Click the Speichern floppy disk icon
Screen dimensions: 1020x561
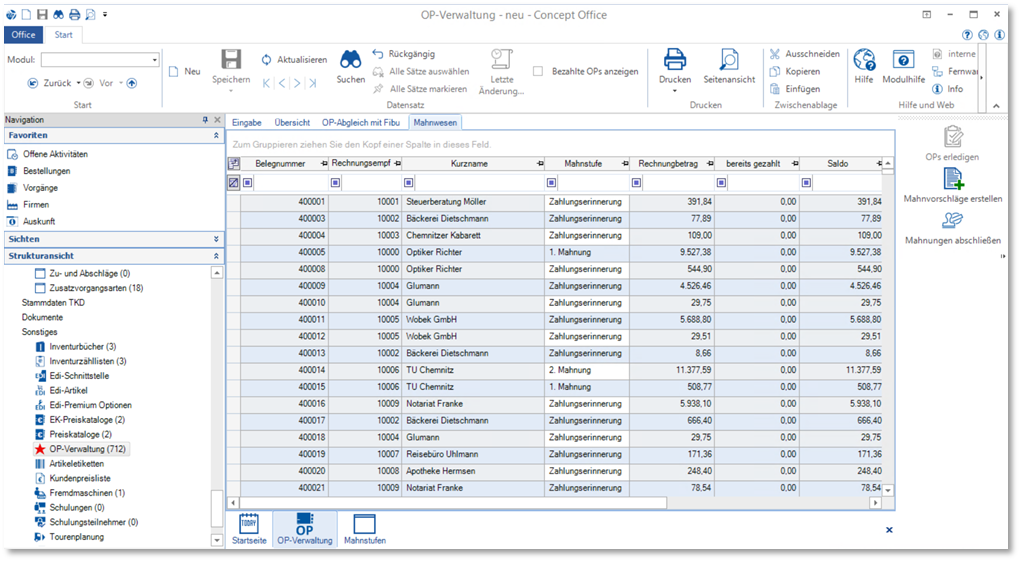click(x=231, y=60)
